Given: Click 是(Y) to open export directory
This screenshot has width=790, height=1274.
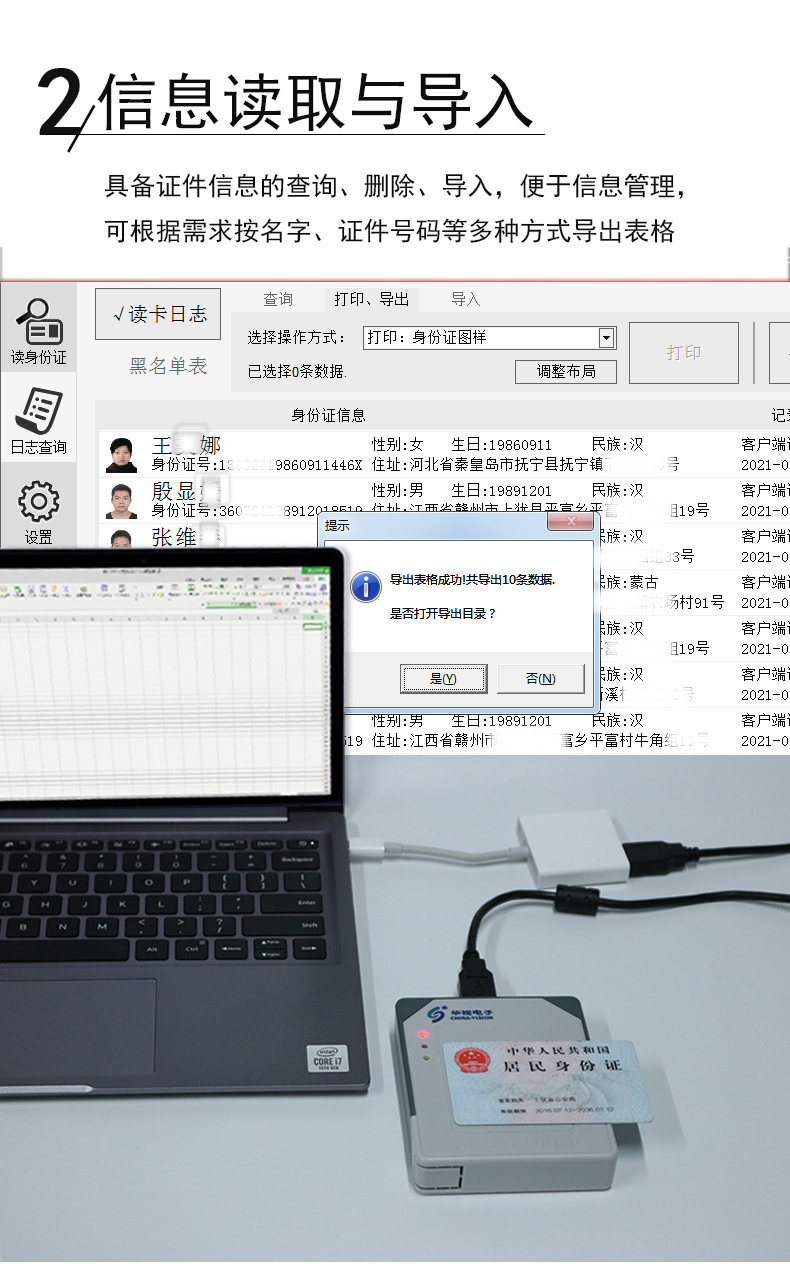Looking at the screenshot, I should 443,678.
